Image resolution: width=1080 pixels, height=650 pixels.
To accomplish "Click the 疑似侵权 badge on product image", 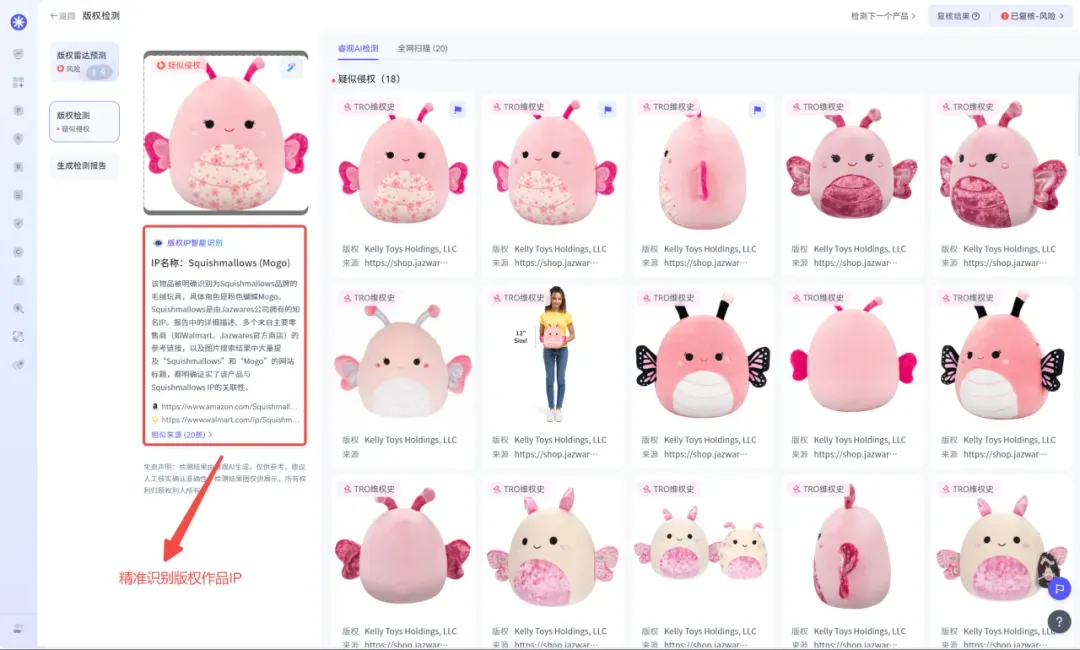I will click(178, 65).
